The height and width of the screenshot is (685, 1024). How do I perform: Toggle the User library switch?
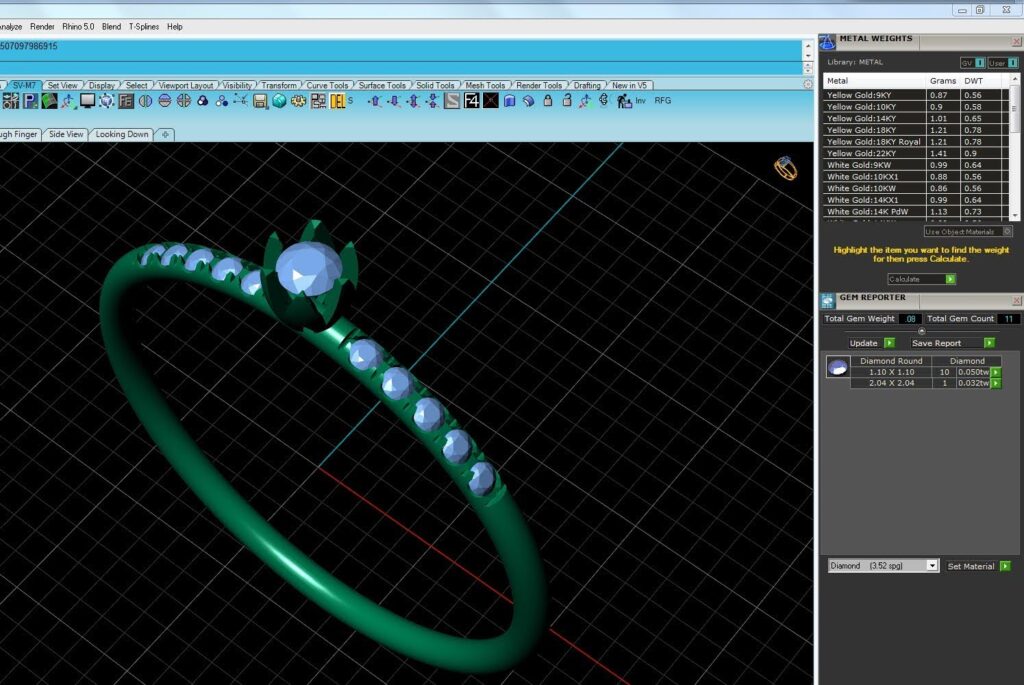point(1002,63)
